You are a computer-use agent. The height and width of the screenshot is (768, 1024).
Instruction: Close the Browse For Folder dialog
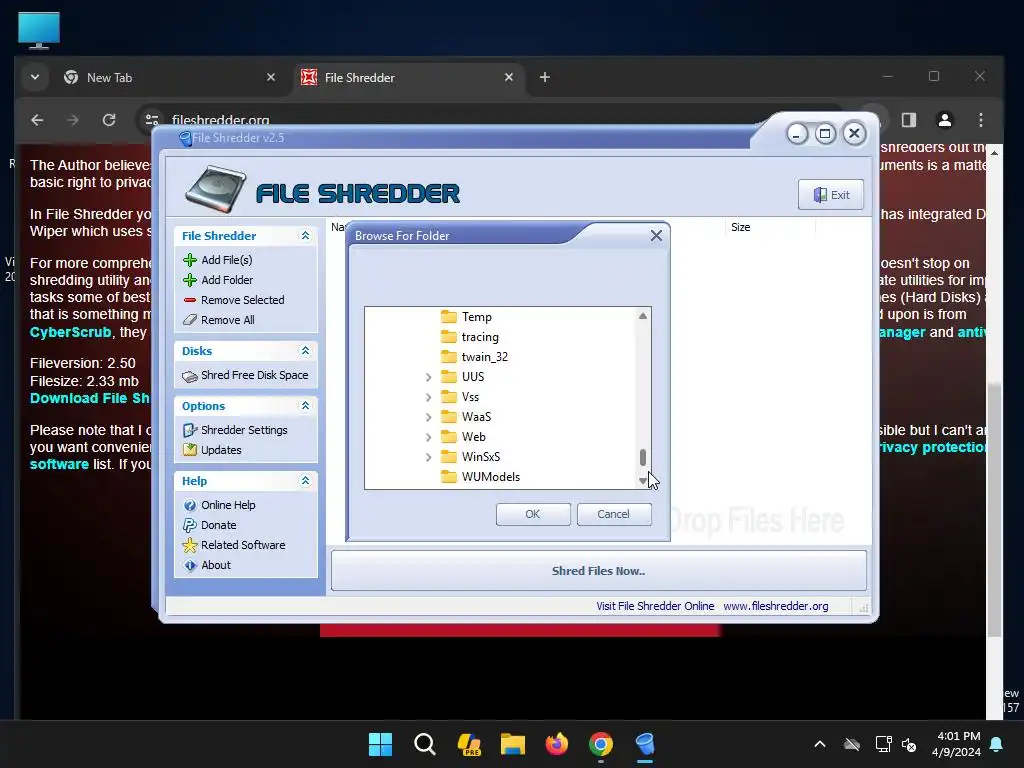pos(656,236)
